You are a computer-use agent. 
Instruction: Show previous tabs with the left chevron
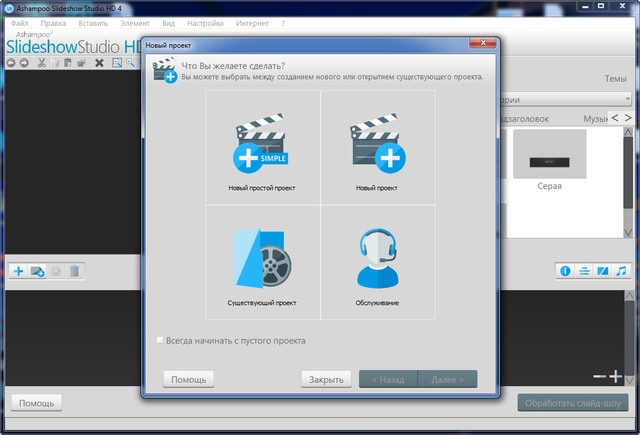click(x=615, y=118)
